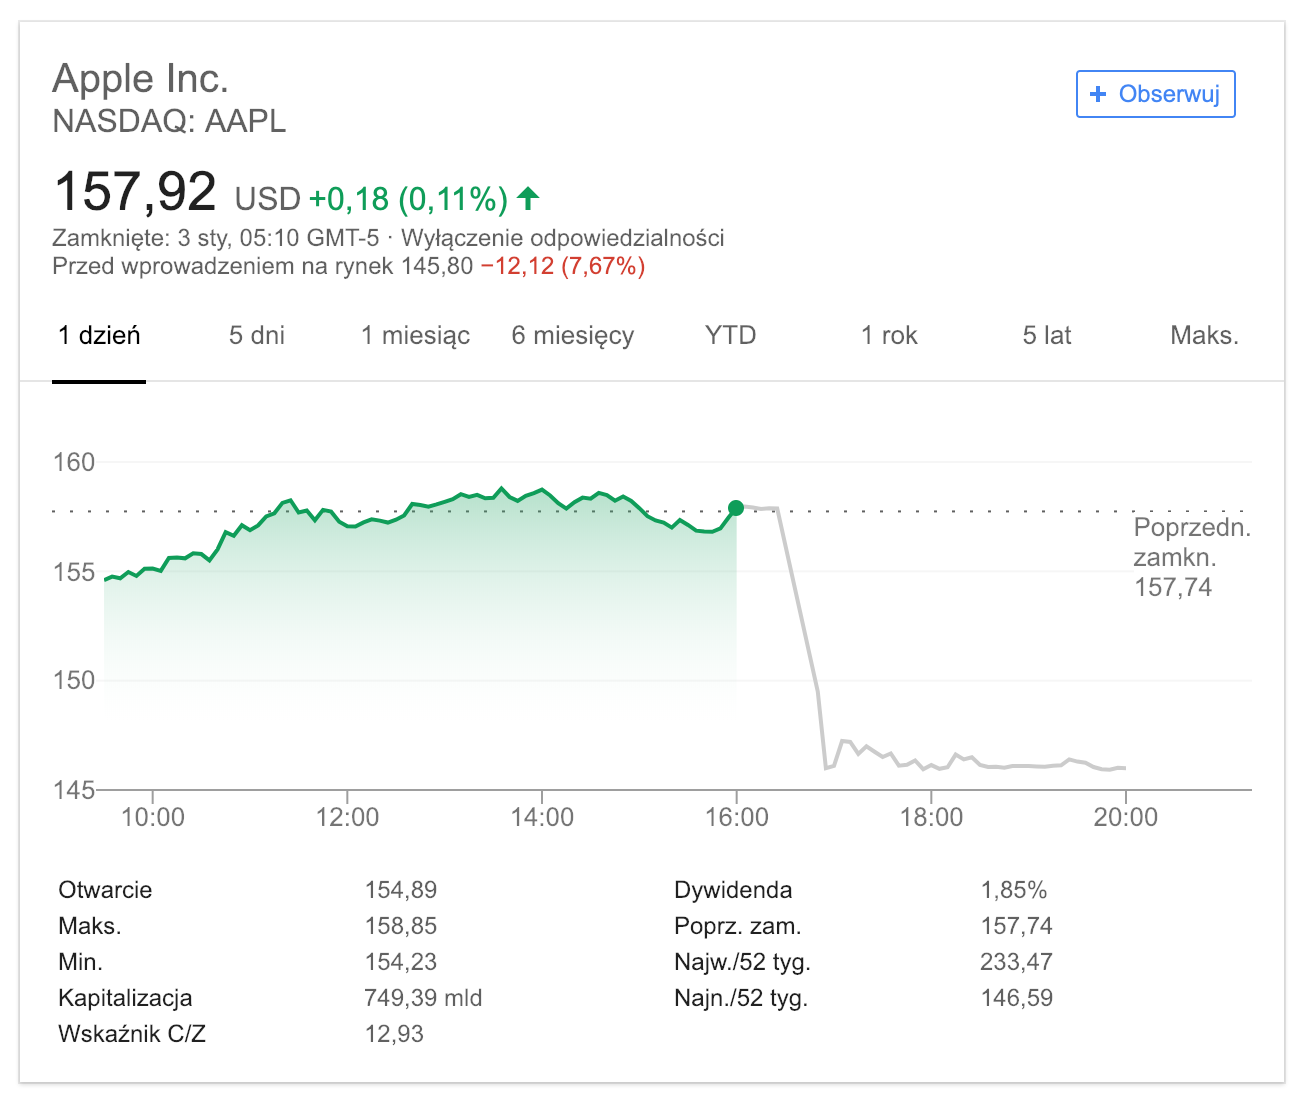Open Wyłączenie odpowiedzialności disclaimer link
The height and width of the screenshot is (1106, 1302).
pos(562,238)
